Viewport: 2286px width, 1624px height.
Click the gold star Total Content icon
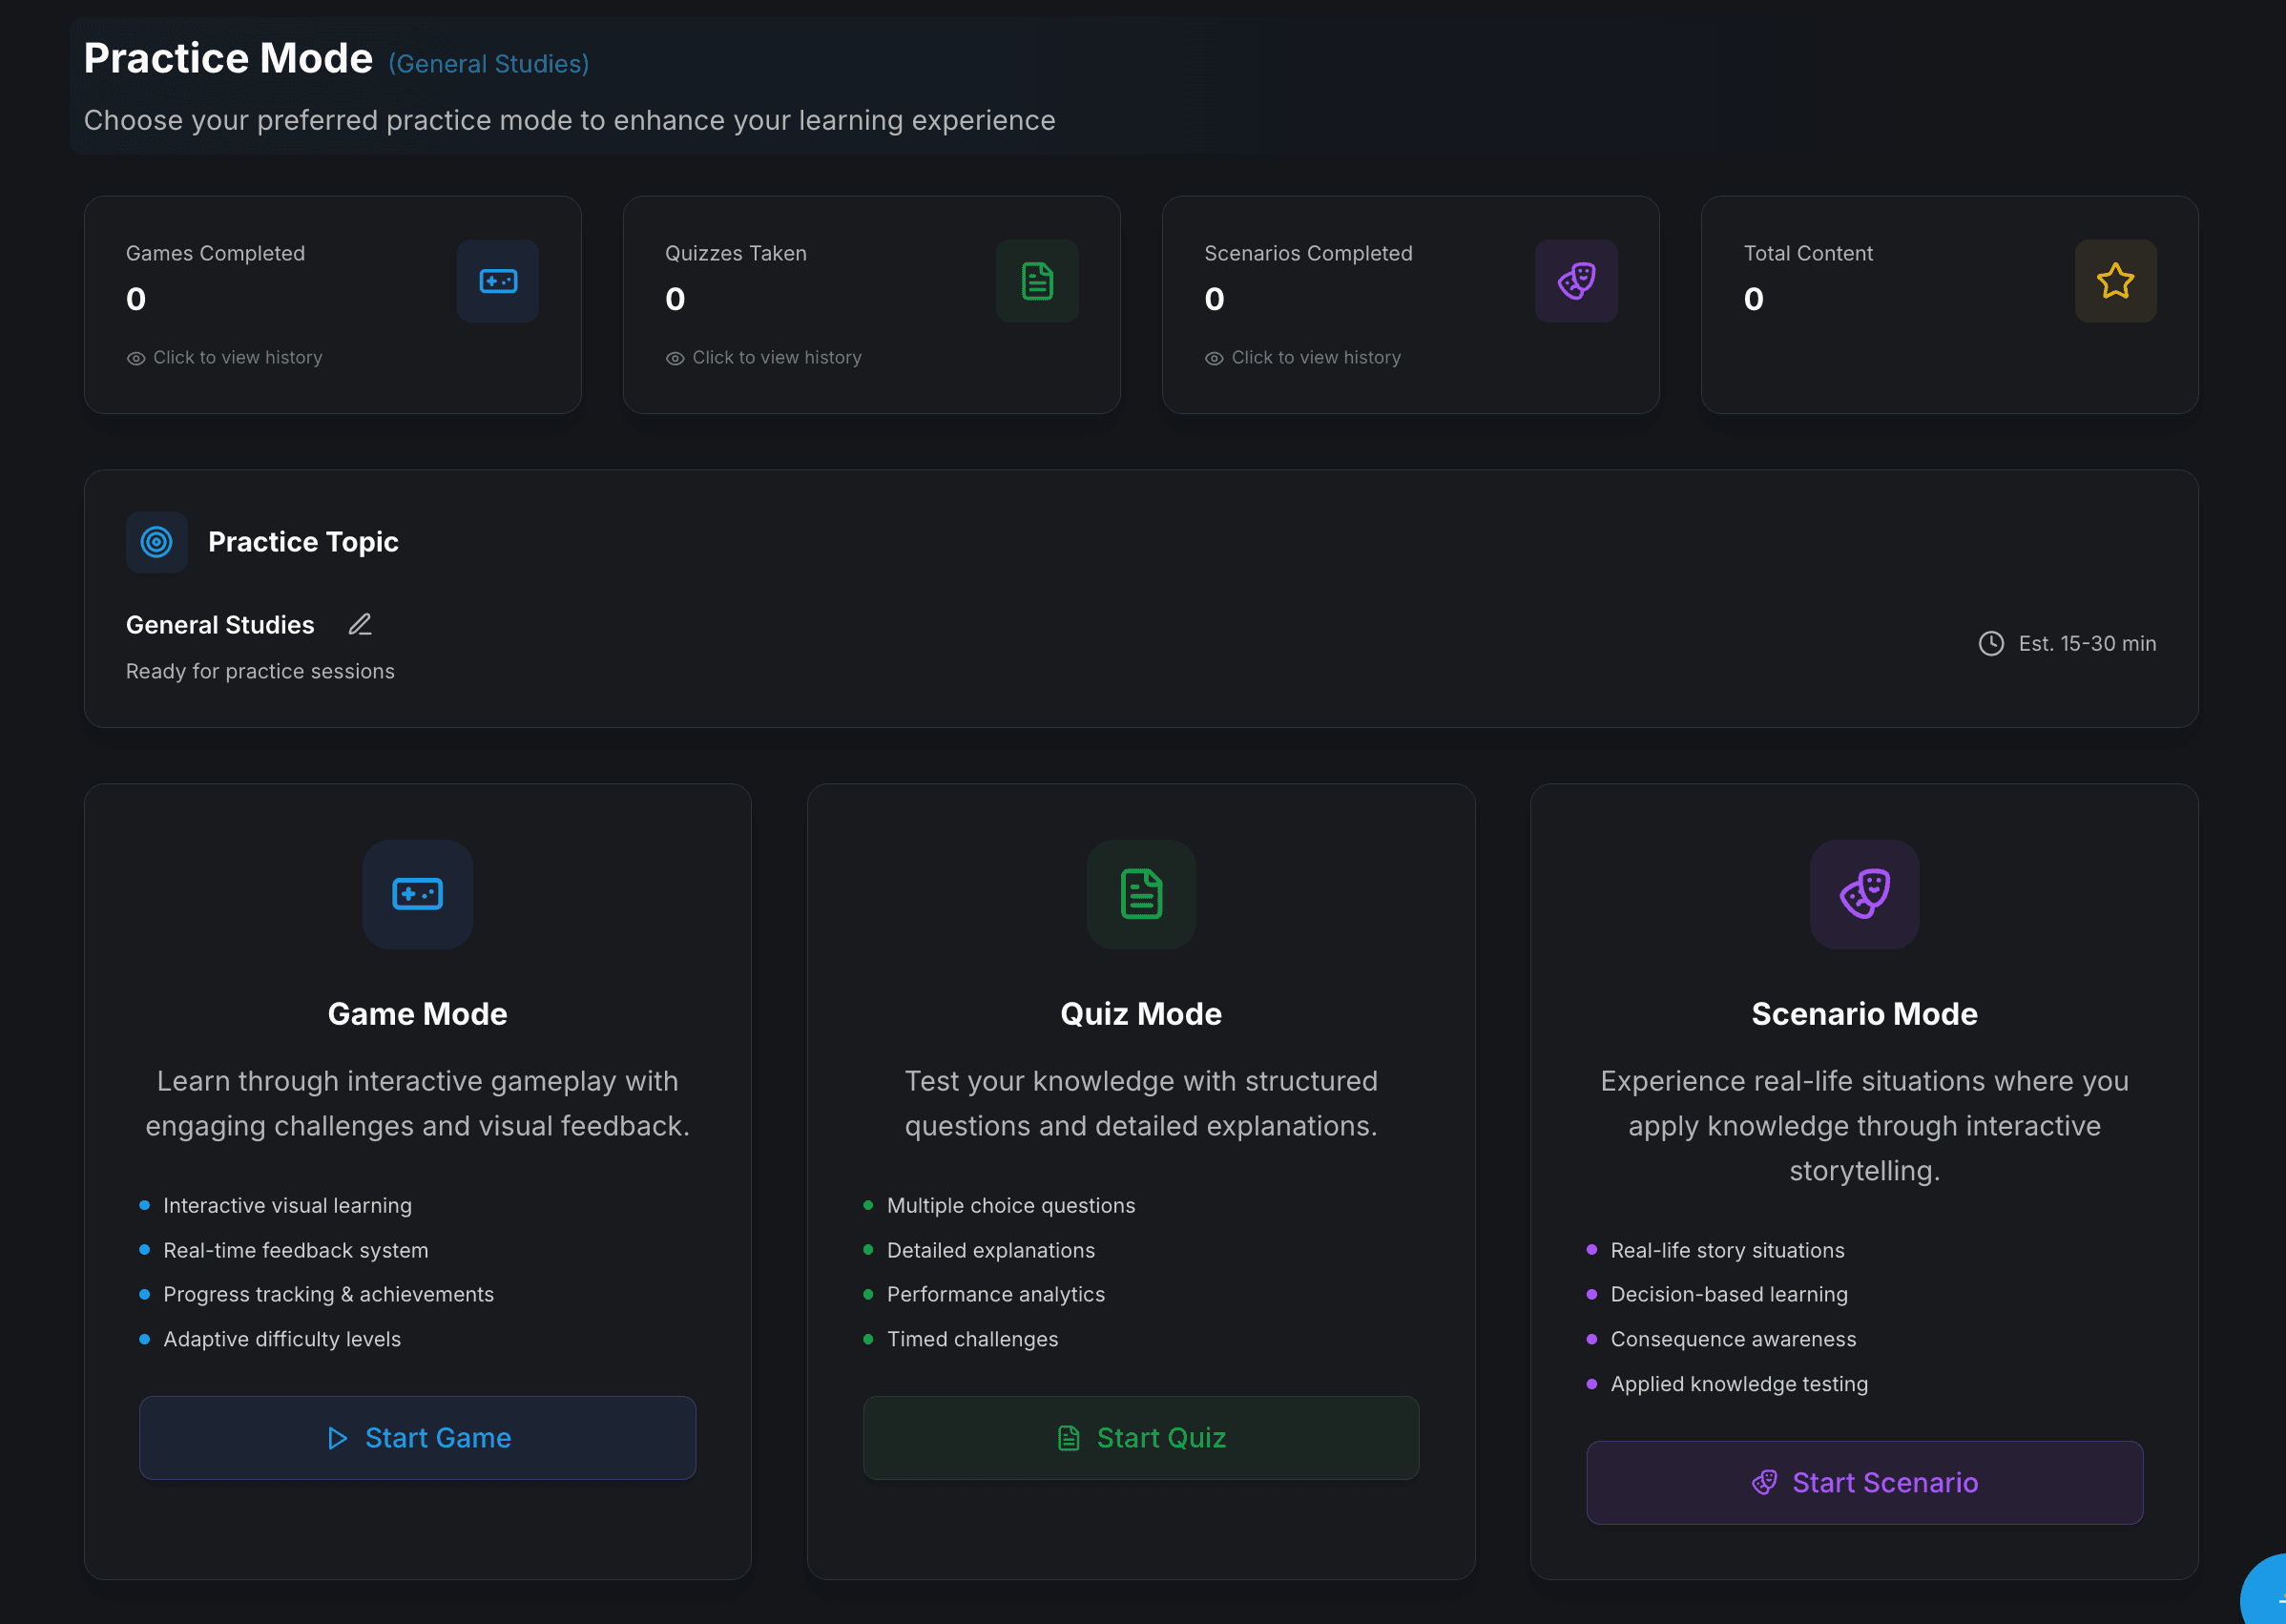pos(2115,281)
